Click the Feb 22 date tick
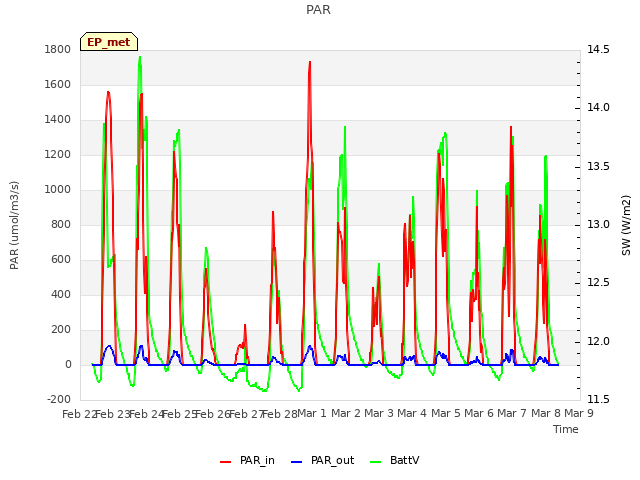This screenshot has width=640, height=480. (79, 414)
